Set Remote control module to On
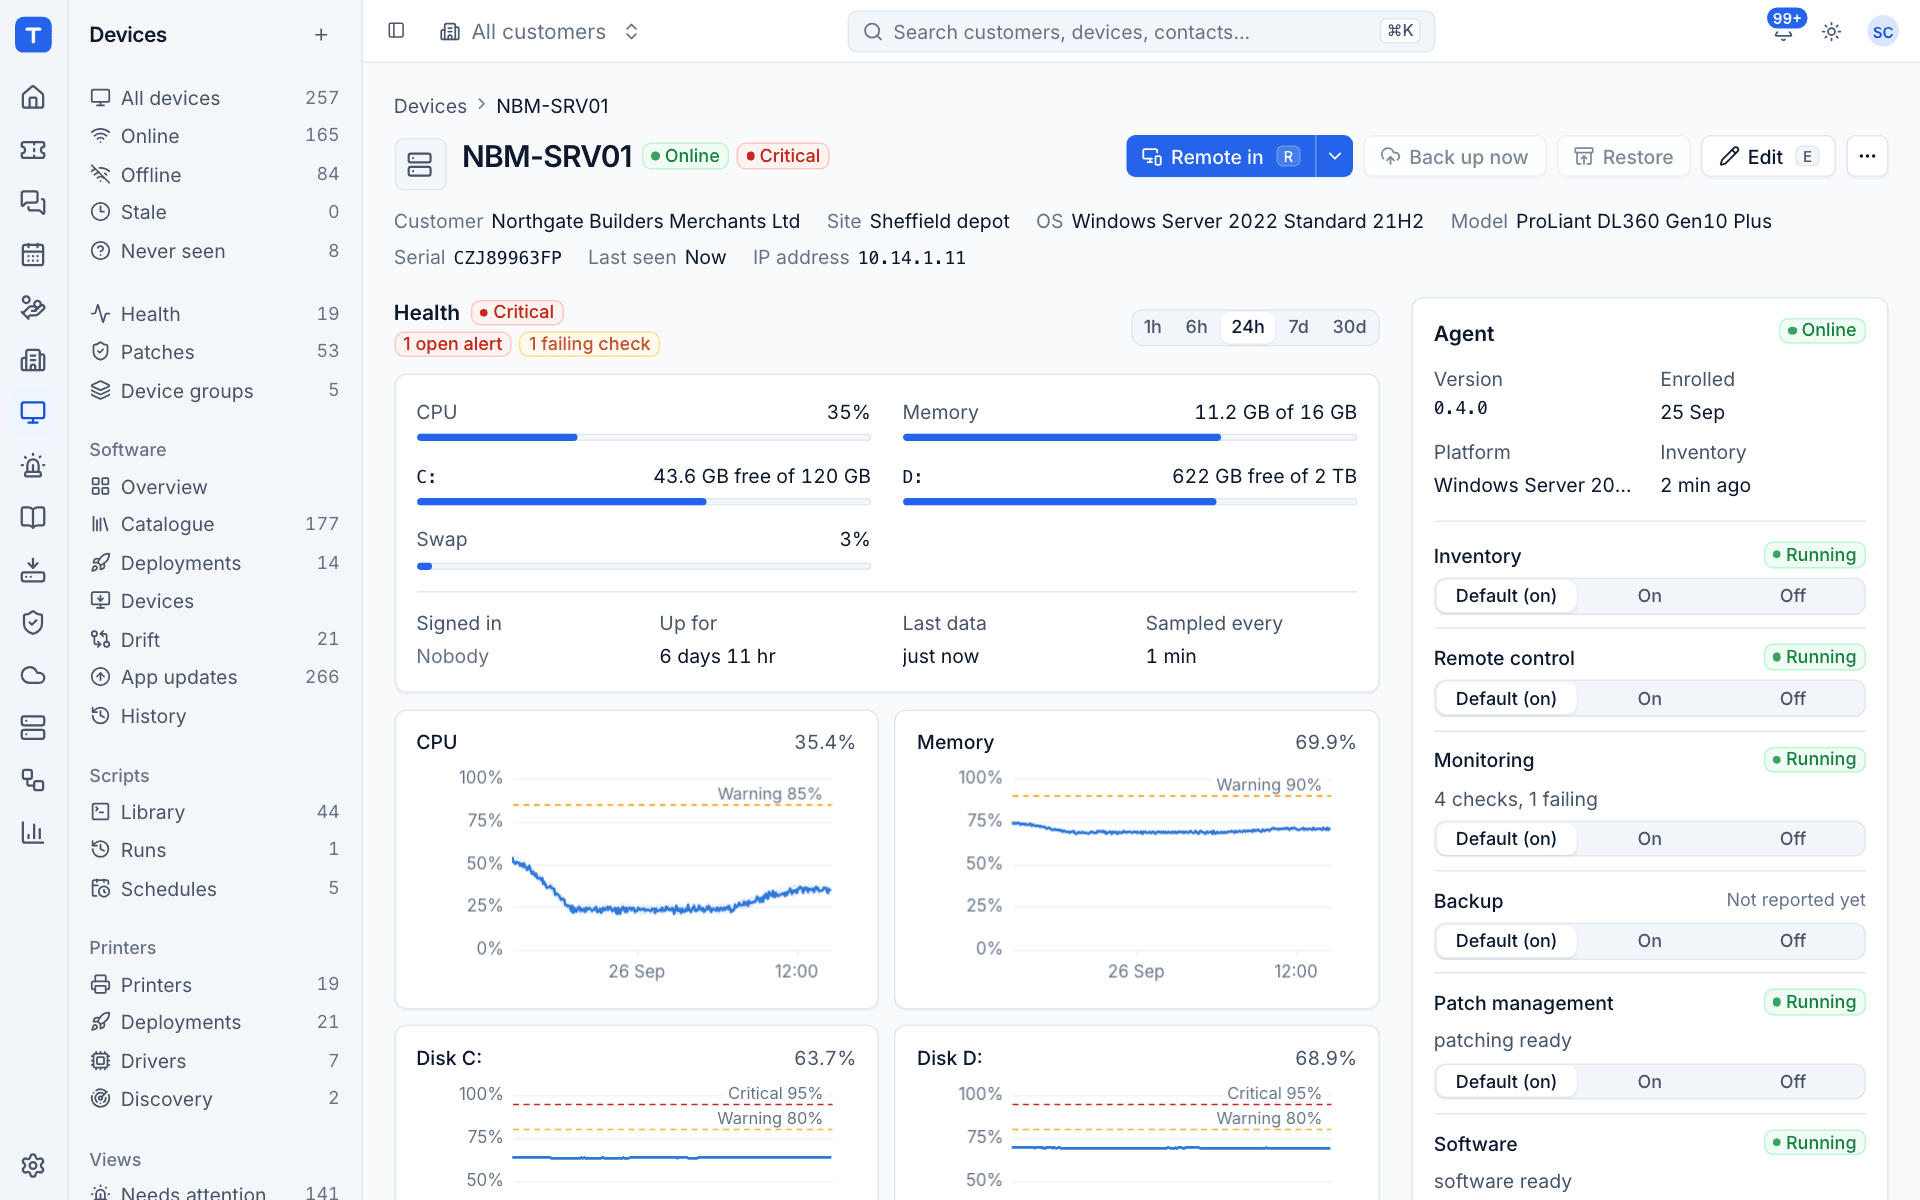The width and height of the screenshot is (1920, 1200). 1649,699
